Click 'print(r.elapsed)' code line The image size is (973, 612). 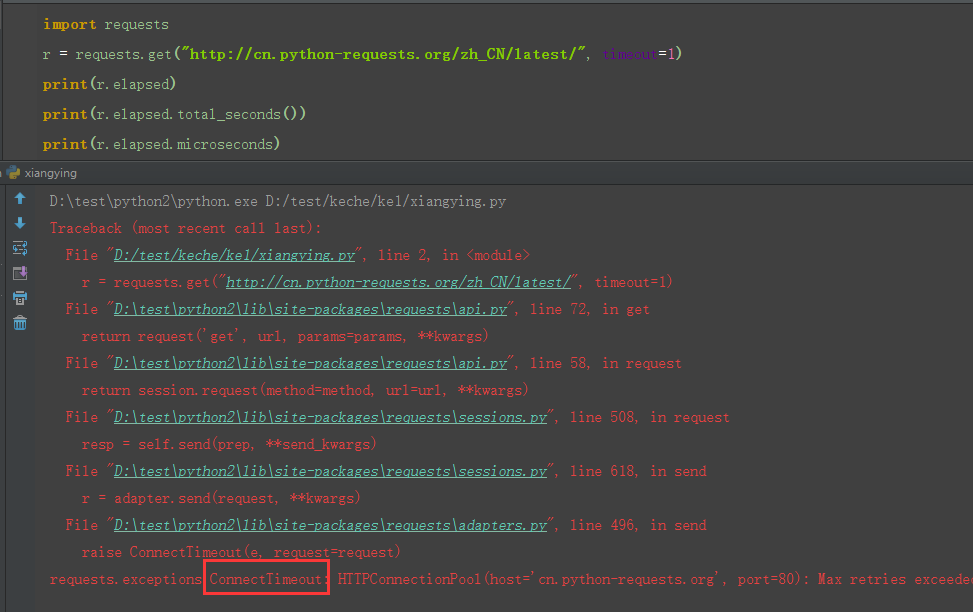pos(109,84)
